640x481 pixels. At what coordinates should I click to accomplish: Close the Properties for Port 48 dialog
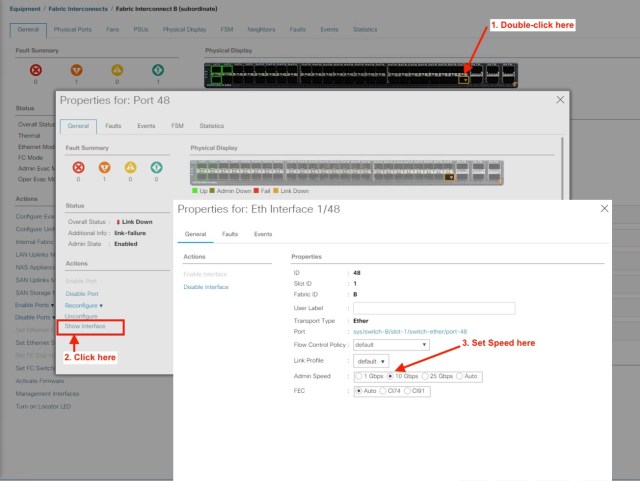tap(559, 101)
